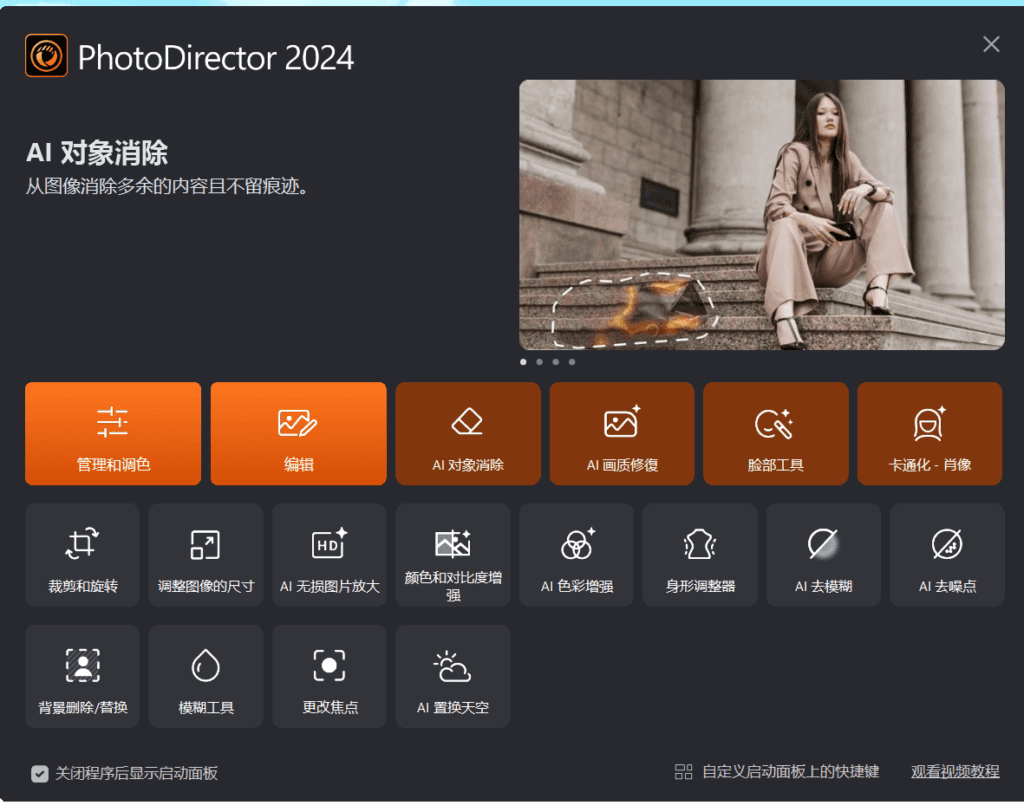This screenshot has height=812, width=1024.
Task: Open 颜色和对比度增强
Action: pos(453,555)
